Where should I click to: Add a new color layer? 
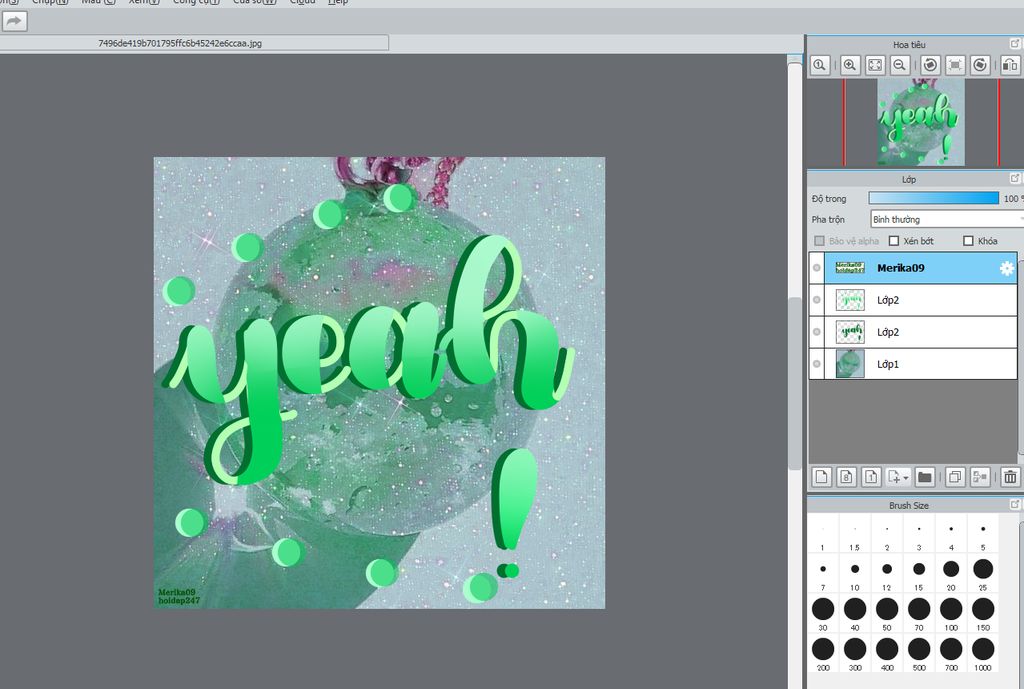[822, 477]
